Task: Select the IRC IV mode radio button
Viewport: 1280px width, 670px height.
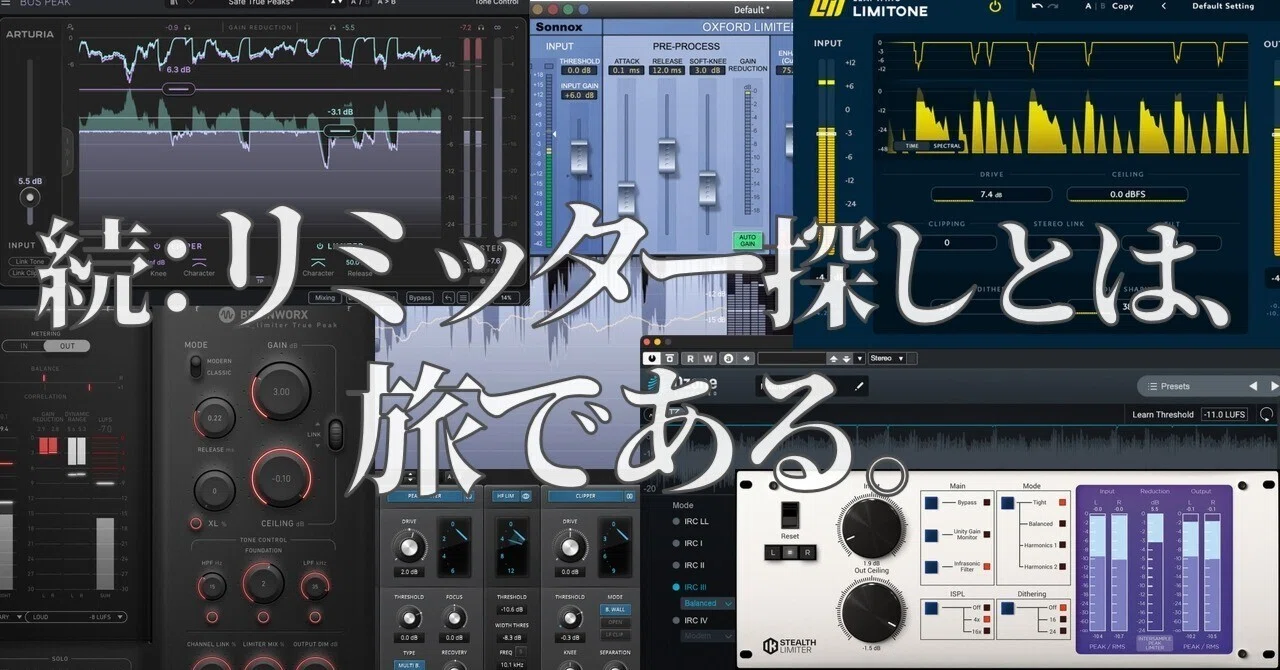Action: [x=674, y=621]
